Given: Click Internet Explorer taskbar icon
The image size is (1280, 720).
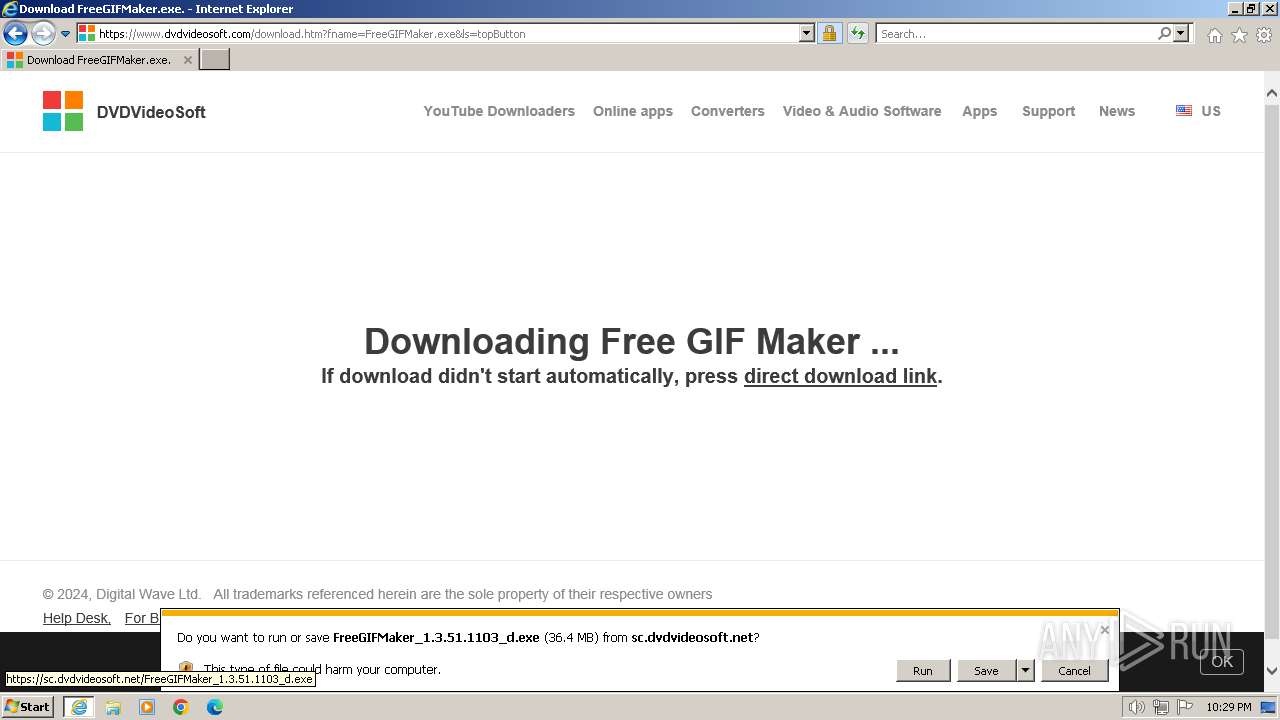Looking at the screenshot, I should click(x=78, y=707).
